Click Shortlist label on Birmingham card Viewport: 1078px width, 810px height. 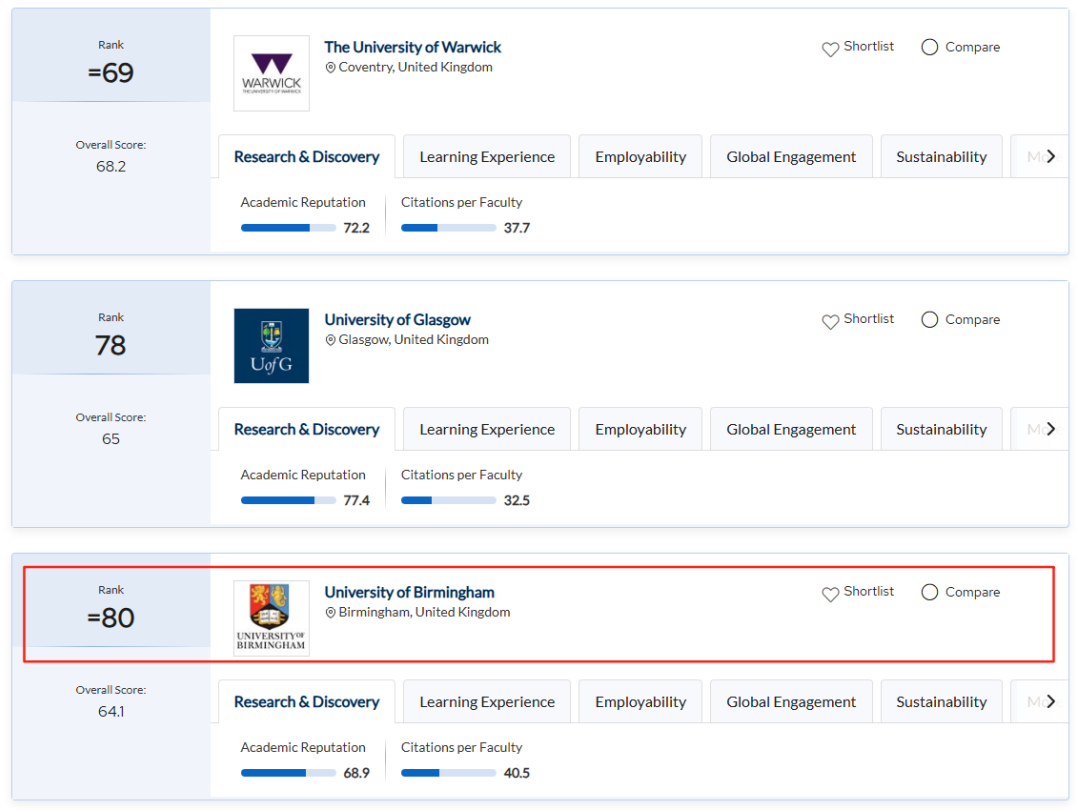click(x=868, y=591)
